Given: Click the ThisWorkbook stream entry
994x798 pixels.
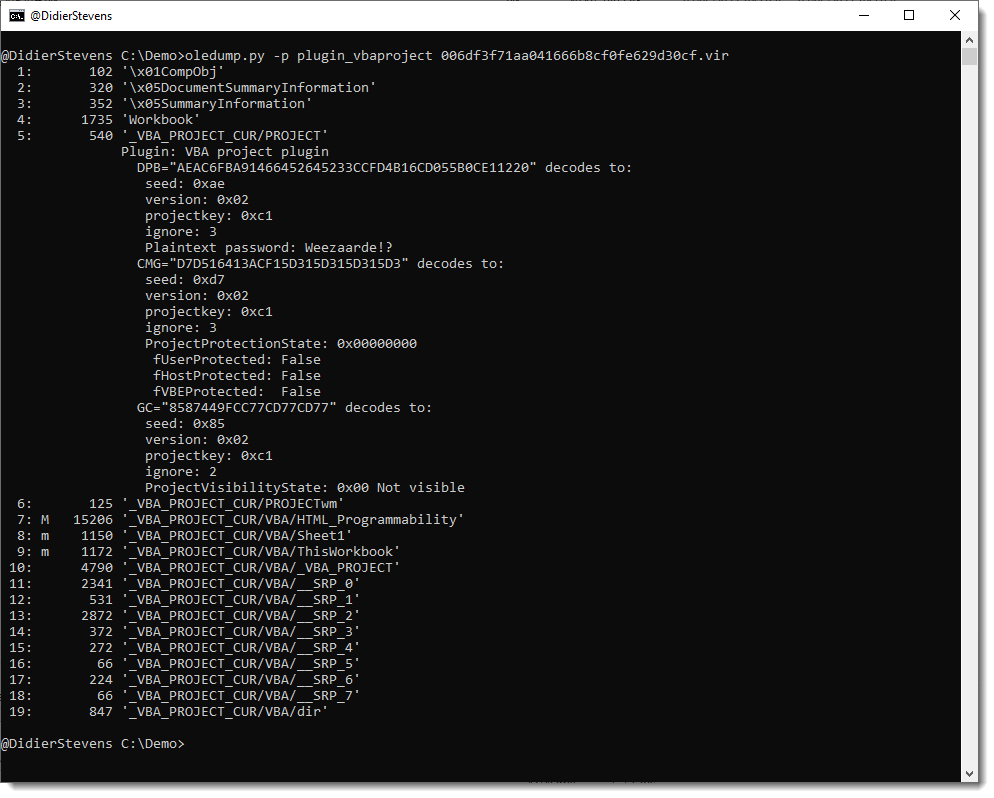Looking at the screenshot, I should click(x=261, y=552).
